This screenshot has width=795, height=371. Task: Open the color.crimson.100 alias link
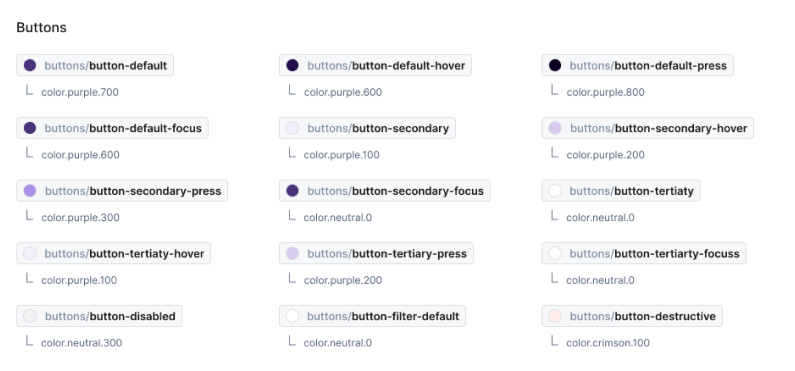608,343
